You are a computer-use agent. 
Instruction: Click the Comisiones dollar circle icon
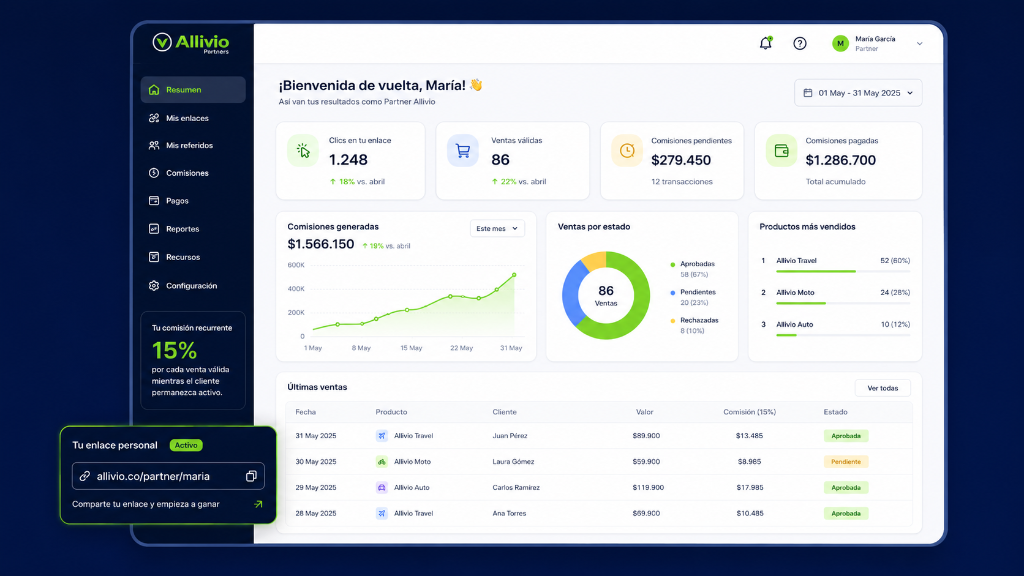(x=153, y=173)
